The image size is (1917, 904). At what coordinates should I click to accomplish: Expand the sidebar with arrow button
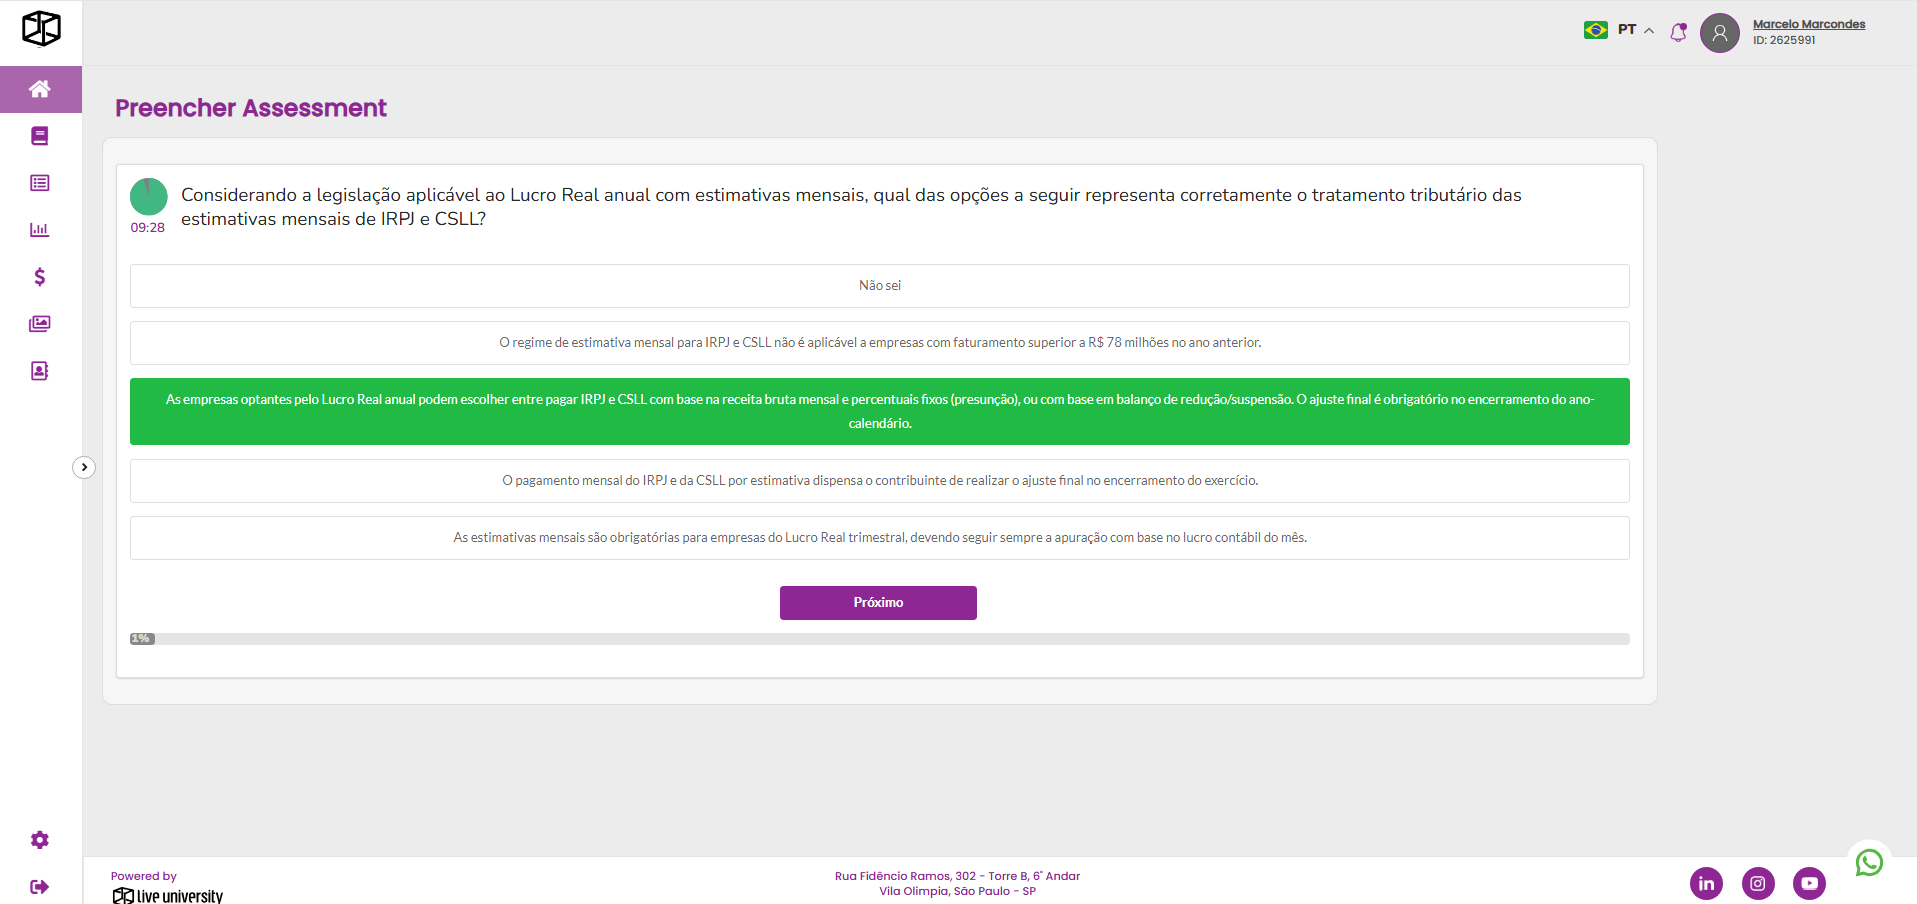pyautogui.click(x=84, y=467)
